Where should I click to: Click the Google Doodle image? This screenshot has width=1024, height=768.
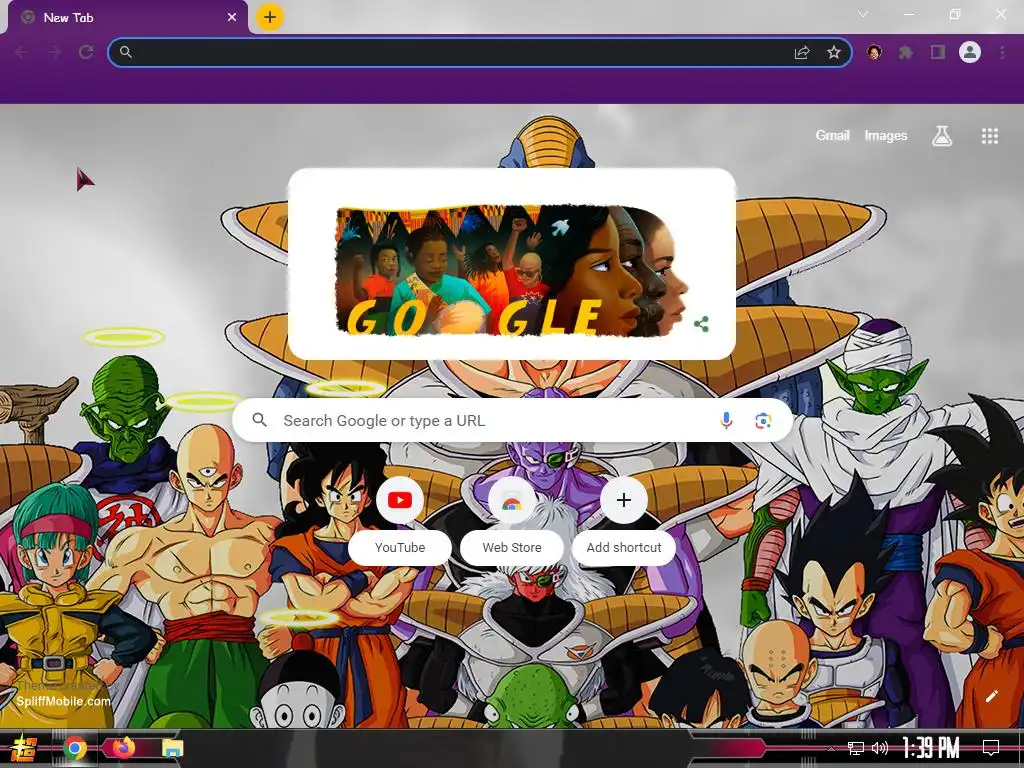[x=511, y=270]
